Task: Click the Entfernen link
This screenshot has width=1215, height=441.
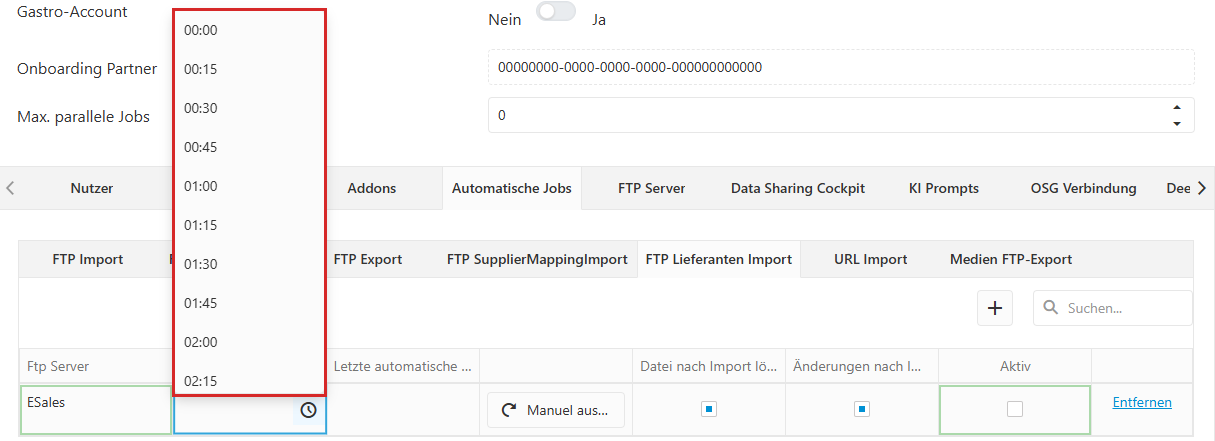Action: (x=1142, y=402)
